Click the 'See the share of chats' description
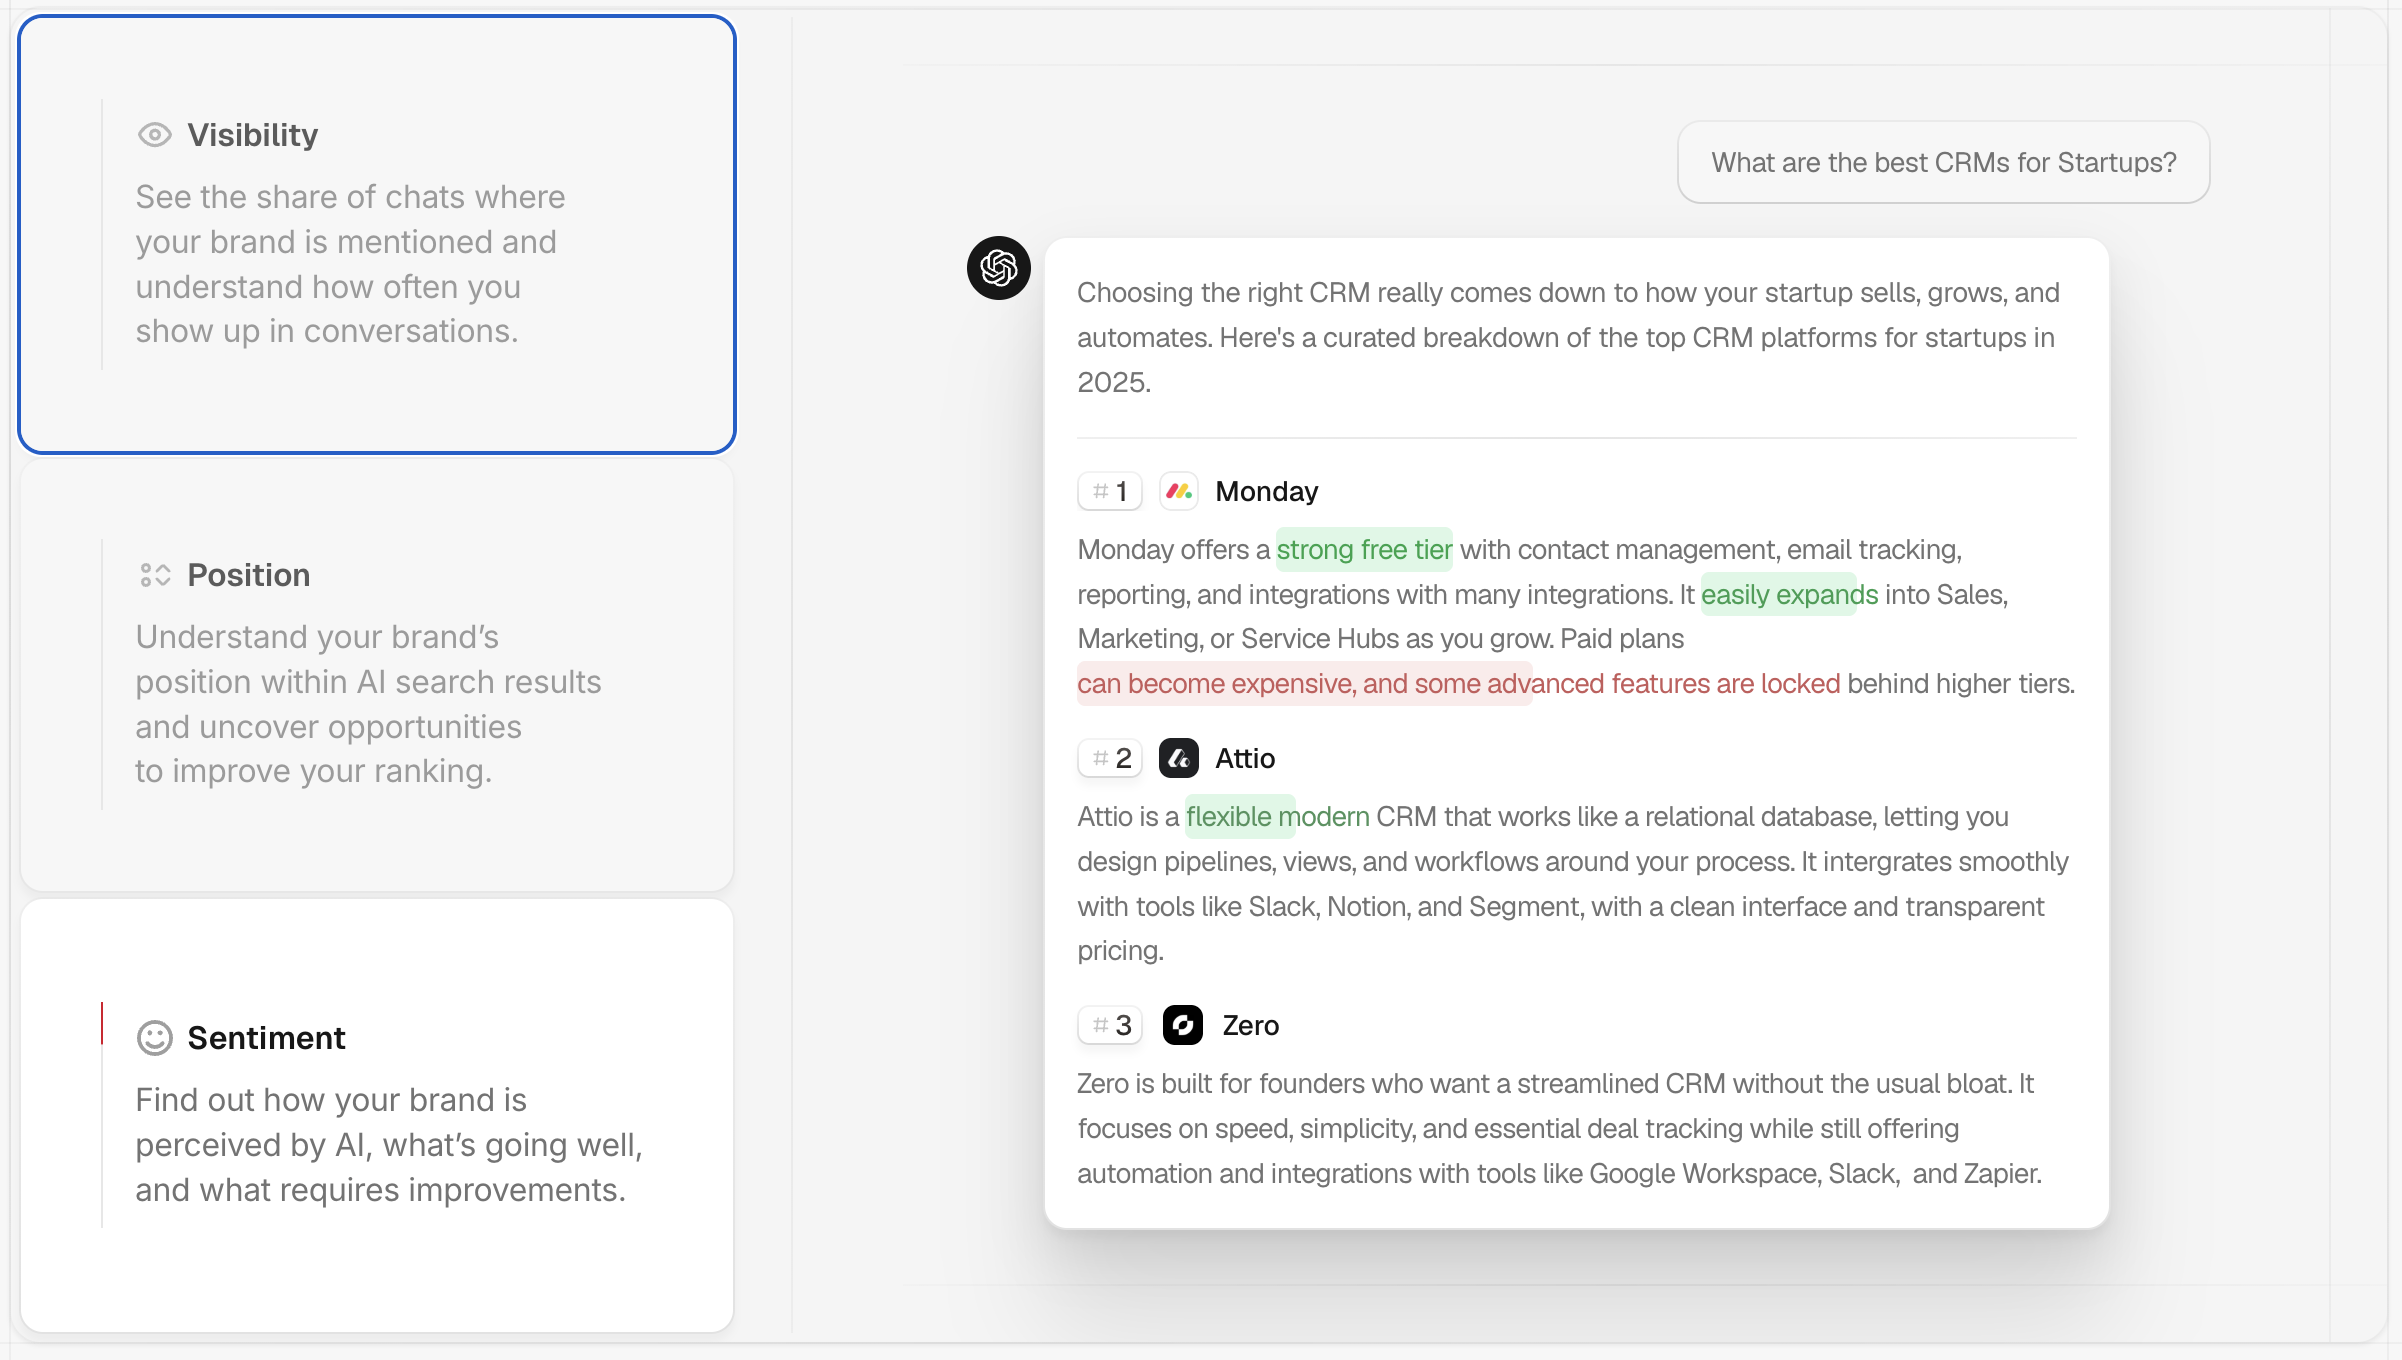The width and height of the screenshot is (2402, 1360). 351,264
